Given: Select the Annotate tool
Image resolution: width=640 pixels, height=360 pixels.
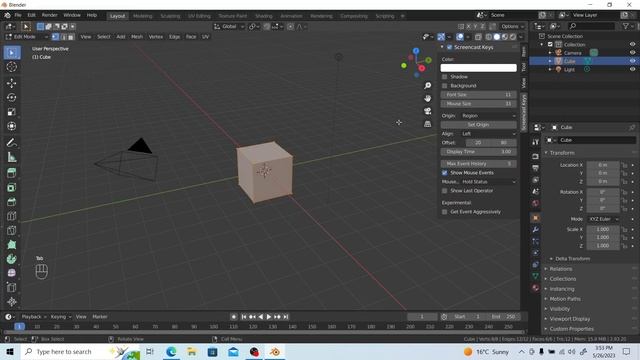Looking at the screenshot, I should (x=12, y=142).
